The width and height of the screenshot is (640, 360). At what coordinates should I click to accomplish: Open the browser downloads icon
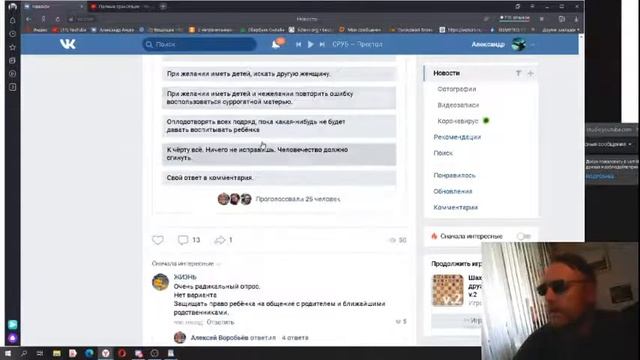pyautogui.click(x=576, y=19)
